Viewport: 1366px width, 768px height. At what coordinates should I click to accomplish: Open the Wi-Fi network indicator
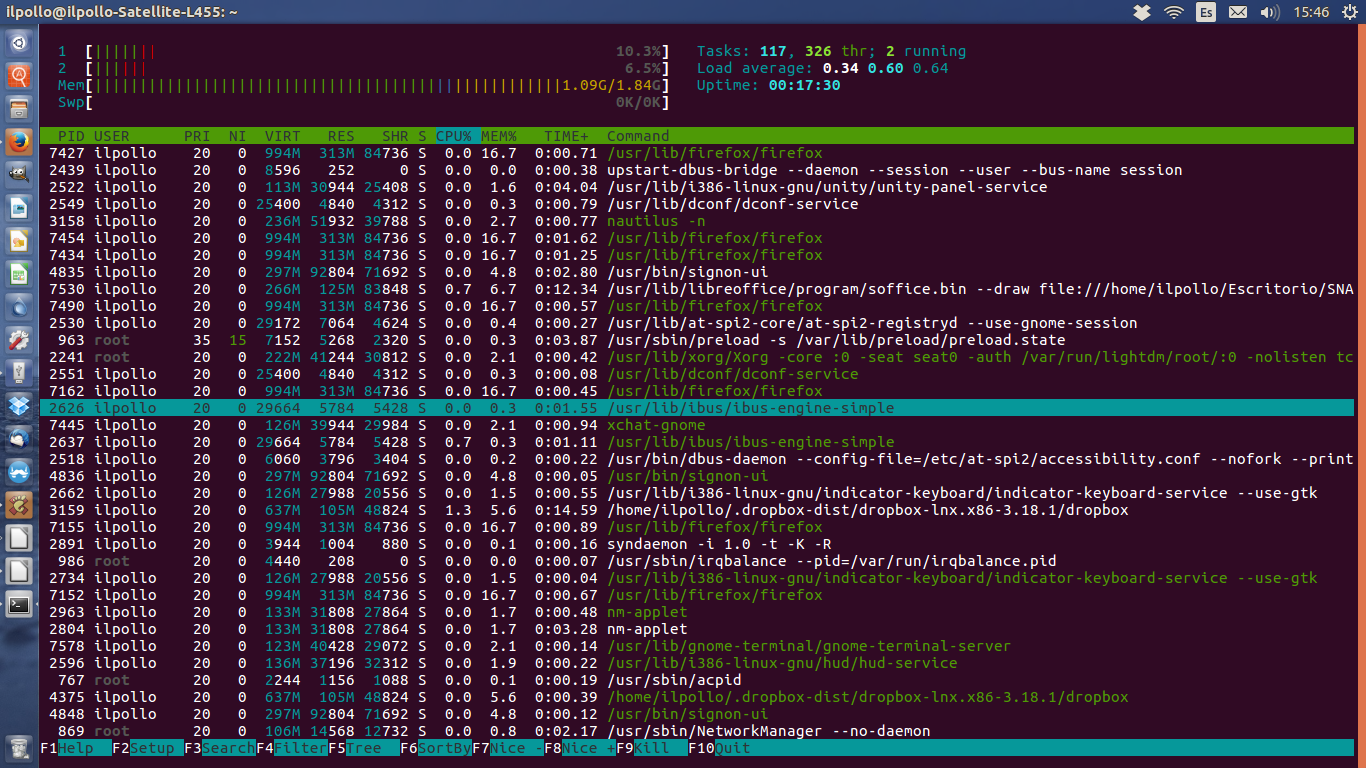[1174, 12]
